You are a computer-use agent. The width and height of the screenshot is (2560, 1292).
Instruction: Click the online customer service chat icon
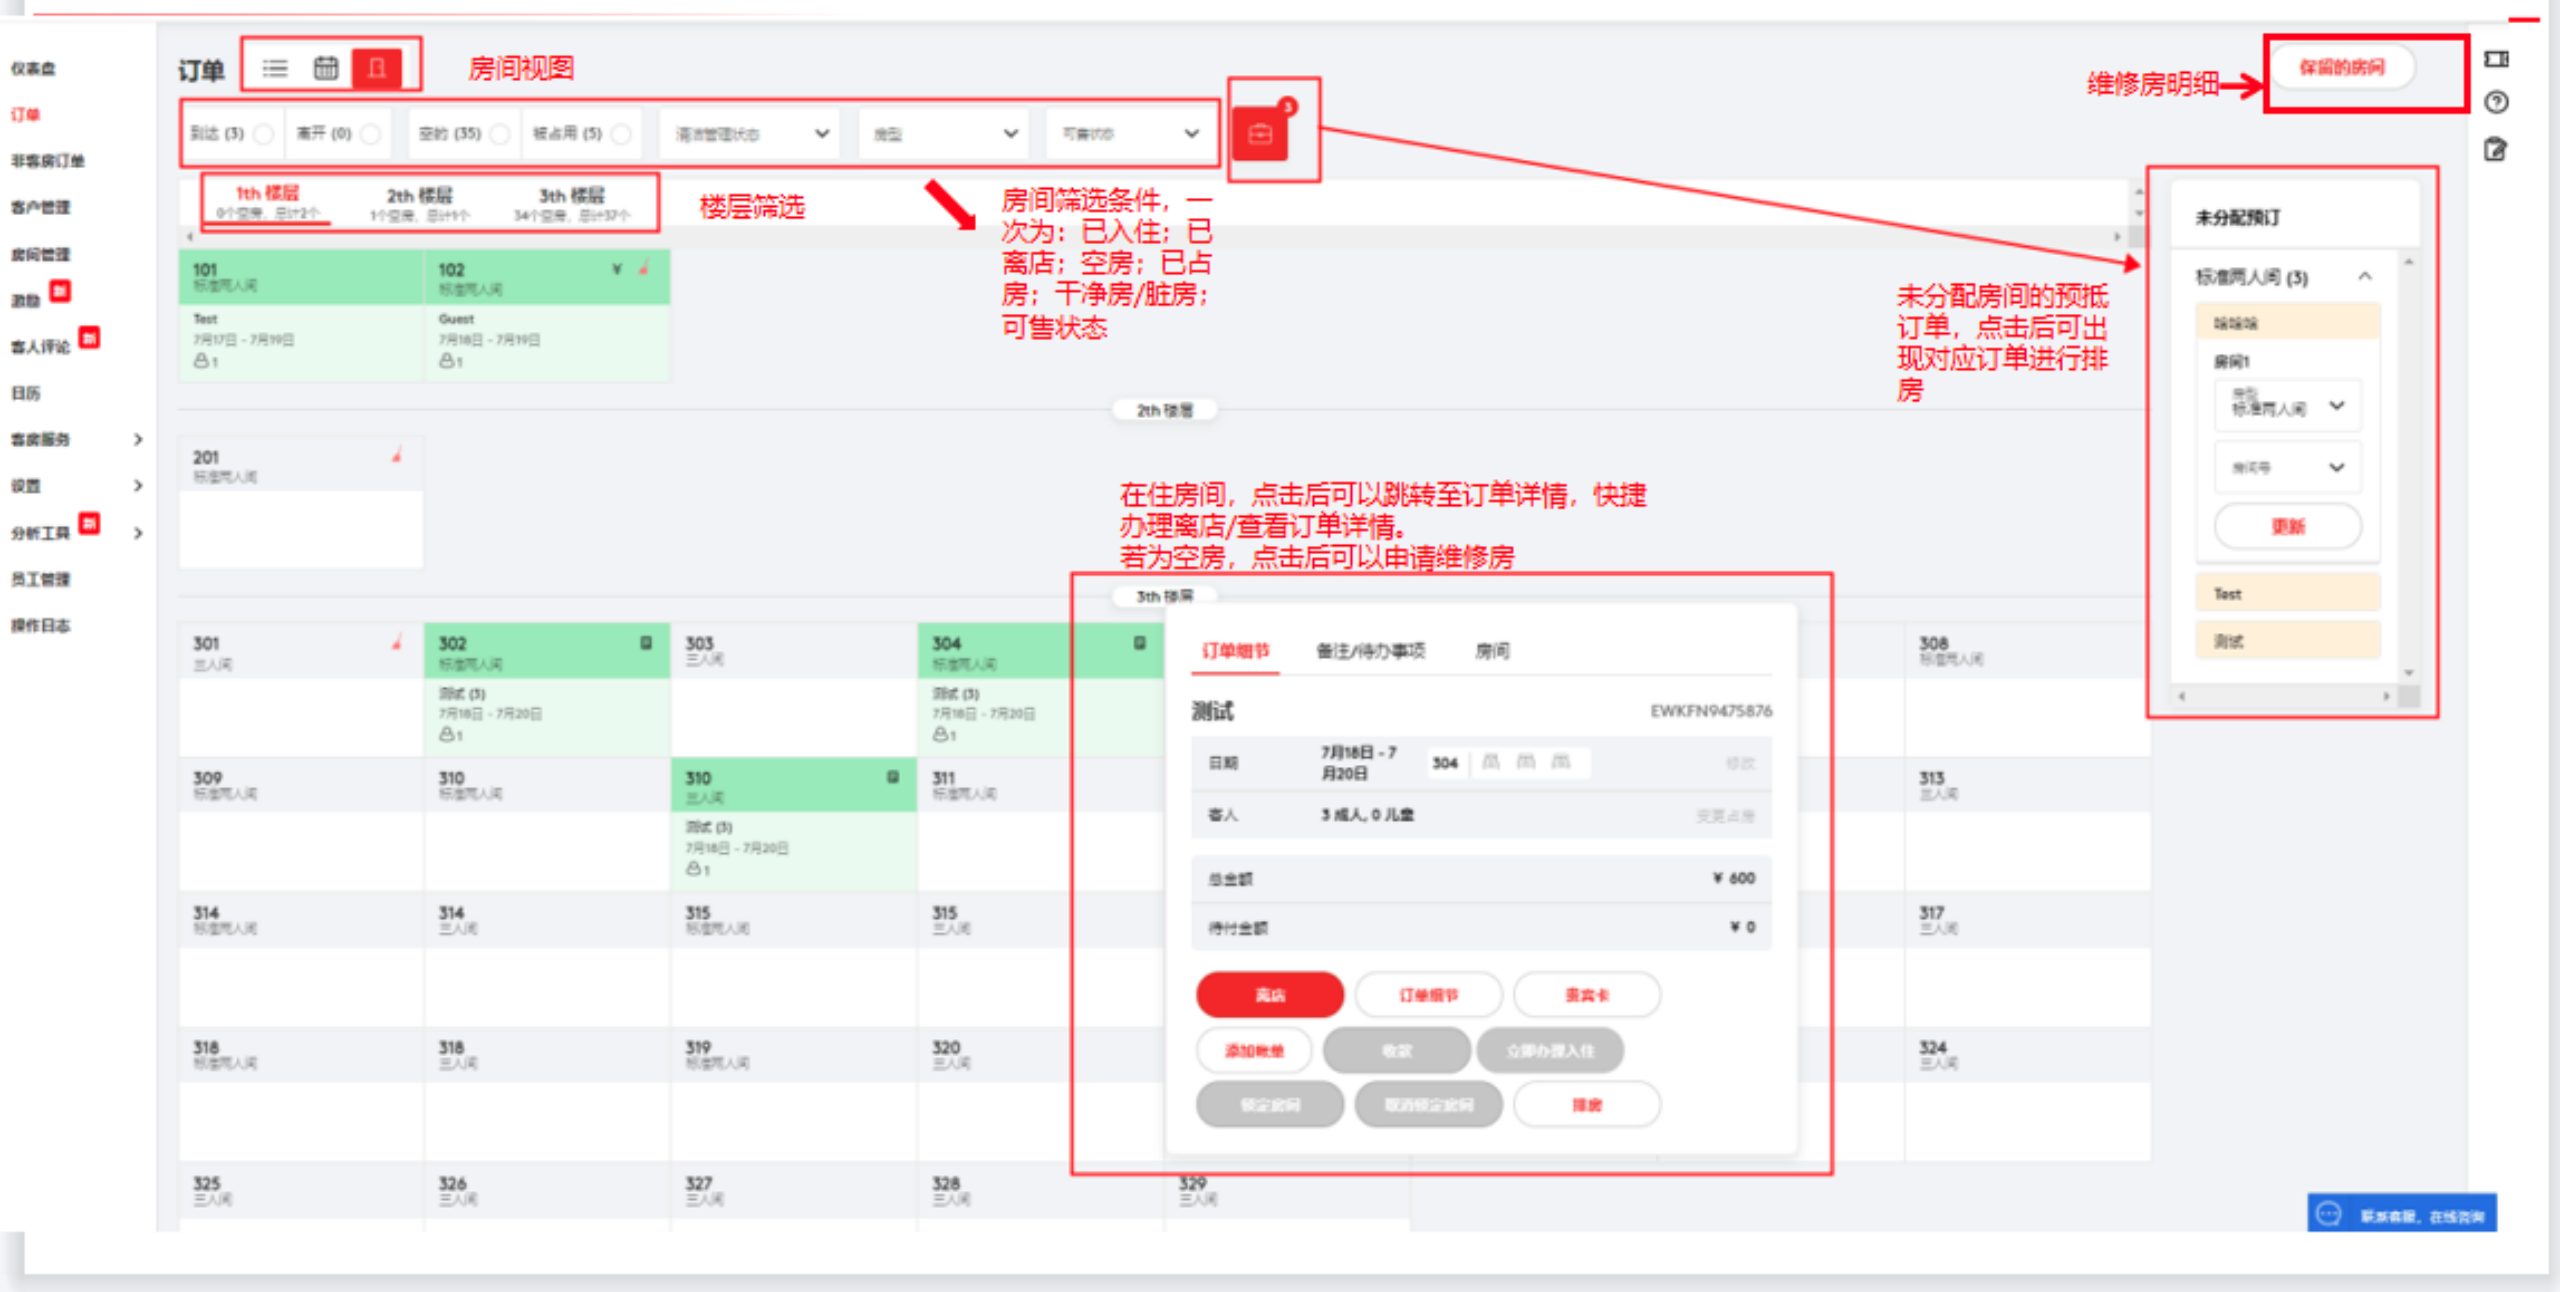coord(2329,1214)
